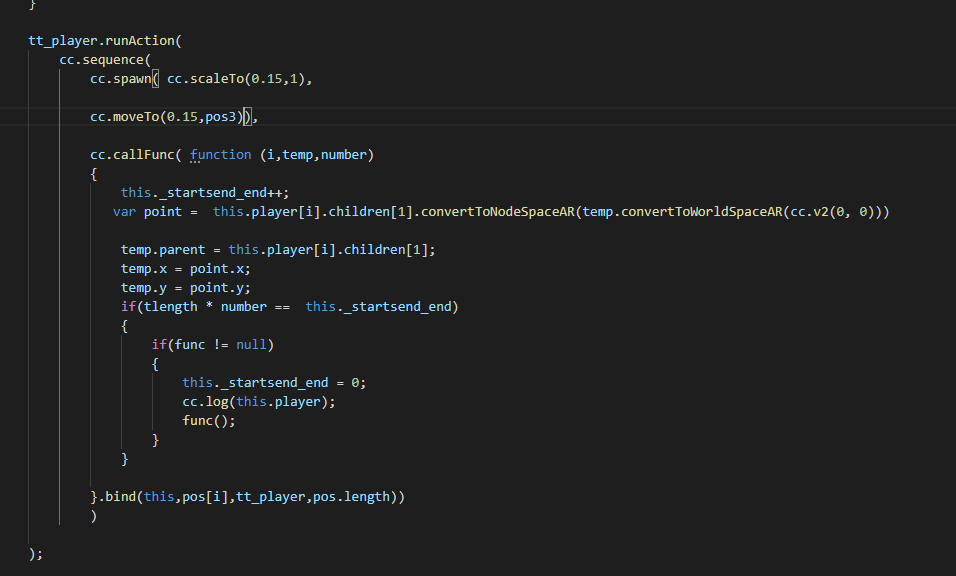
Task: Click the if(func != null) check
Action: [212, 344]
